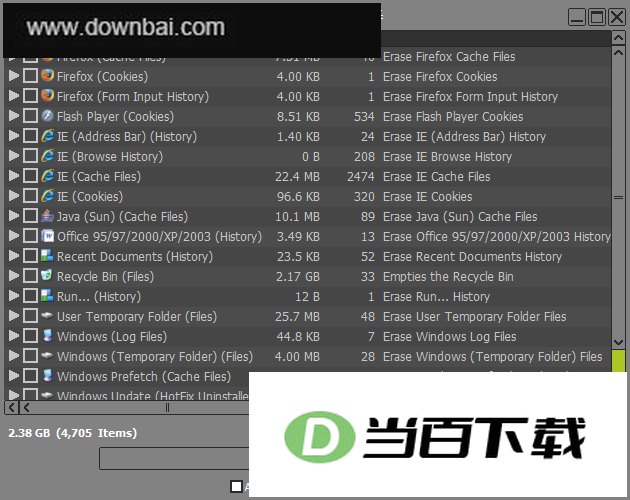The image size is (630, 500).
Task: Expand the Windows (Log Files) row
Action: coord(14,336)
